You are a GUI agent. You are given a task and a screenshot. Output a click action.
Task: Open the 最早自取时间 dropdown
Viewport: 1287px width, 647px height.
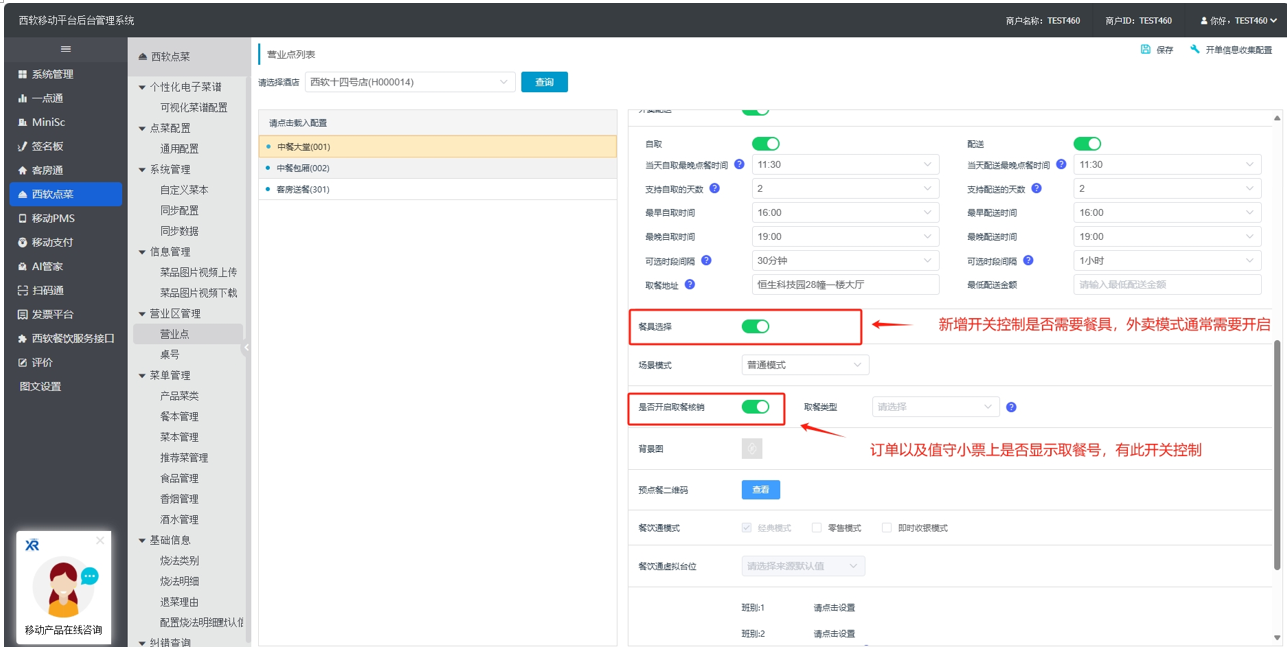tap(846, 213)
